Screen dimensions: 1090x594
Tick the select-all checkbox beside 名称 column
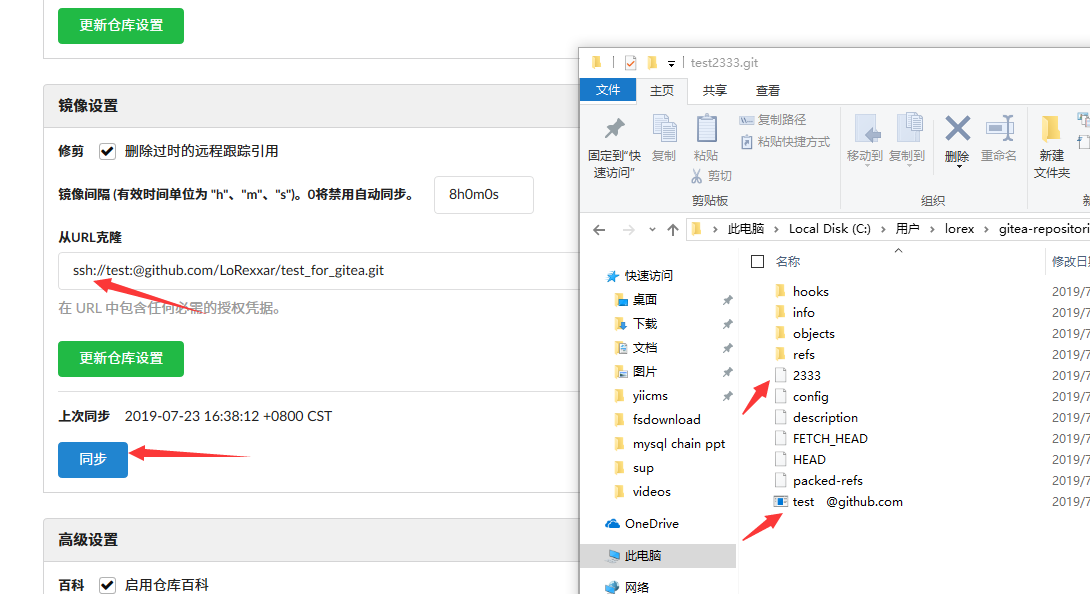[758, 262]
